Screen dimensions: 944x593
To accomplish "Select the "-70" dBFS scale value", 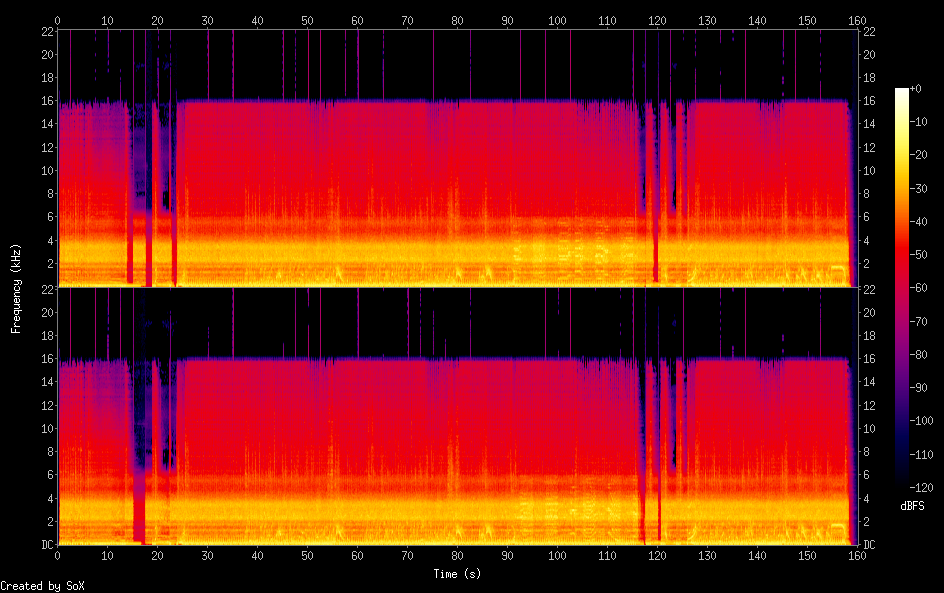I will point(918,321).
